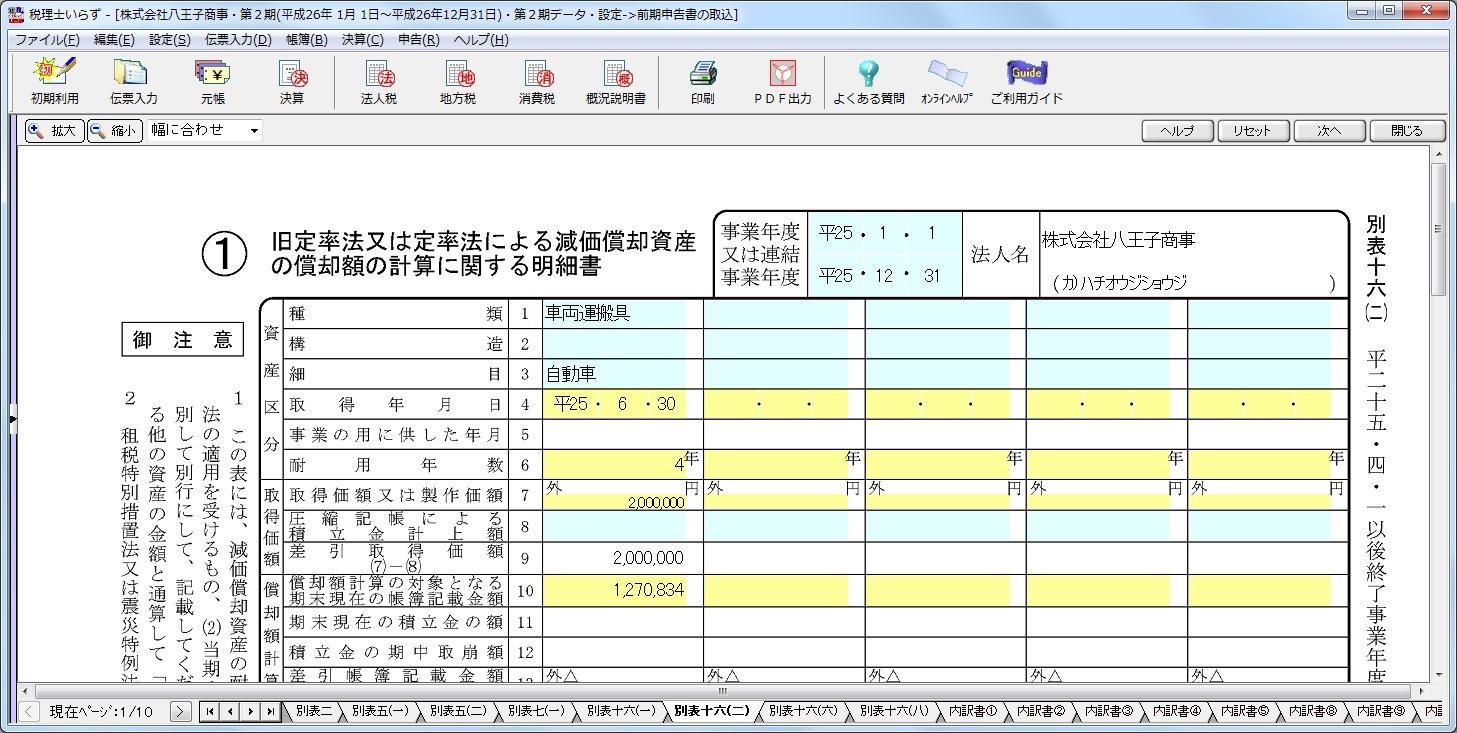Image resolution: width=1457 pixels, height=733 pixels.
Task: Click the 次へ button
Action: click(1329, 131)
